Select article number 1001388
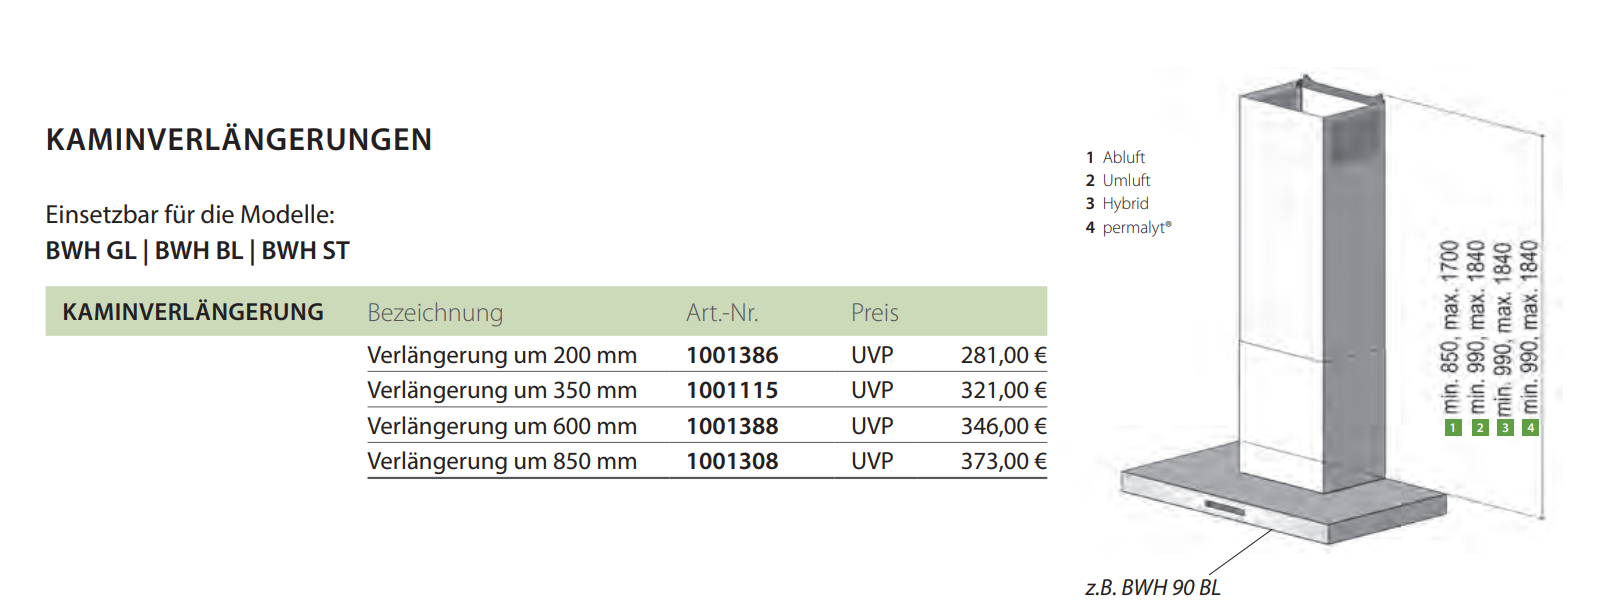Viewport: 1618px width, 614px height. 732,426
